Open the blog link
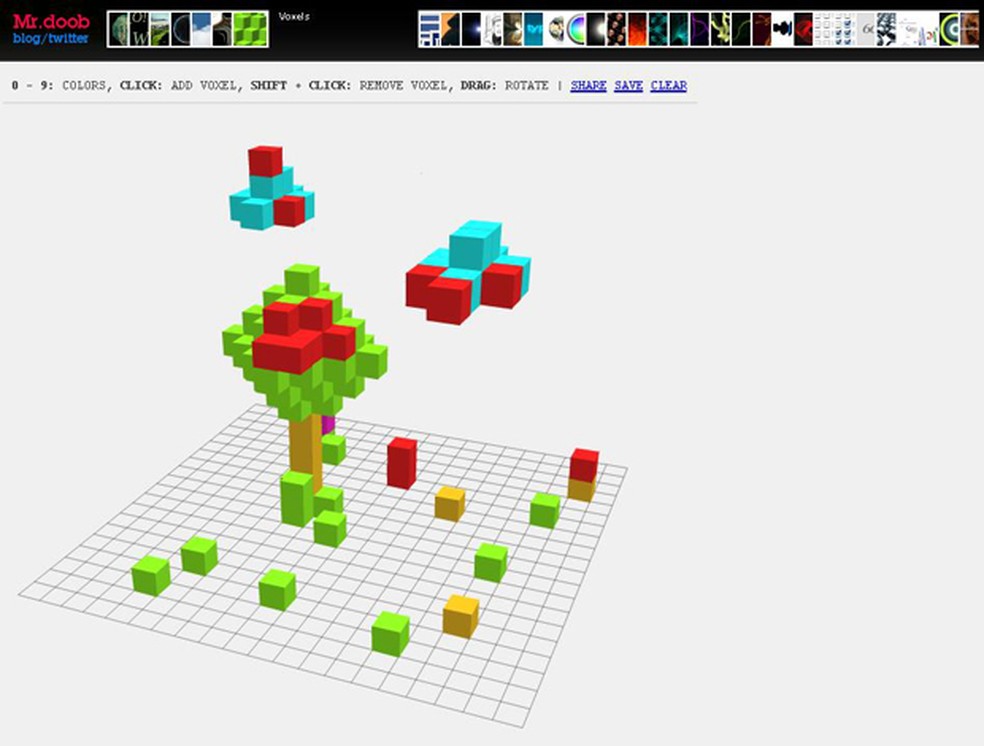Screen dimensions: 984x746 click(x=25, y=38)
